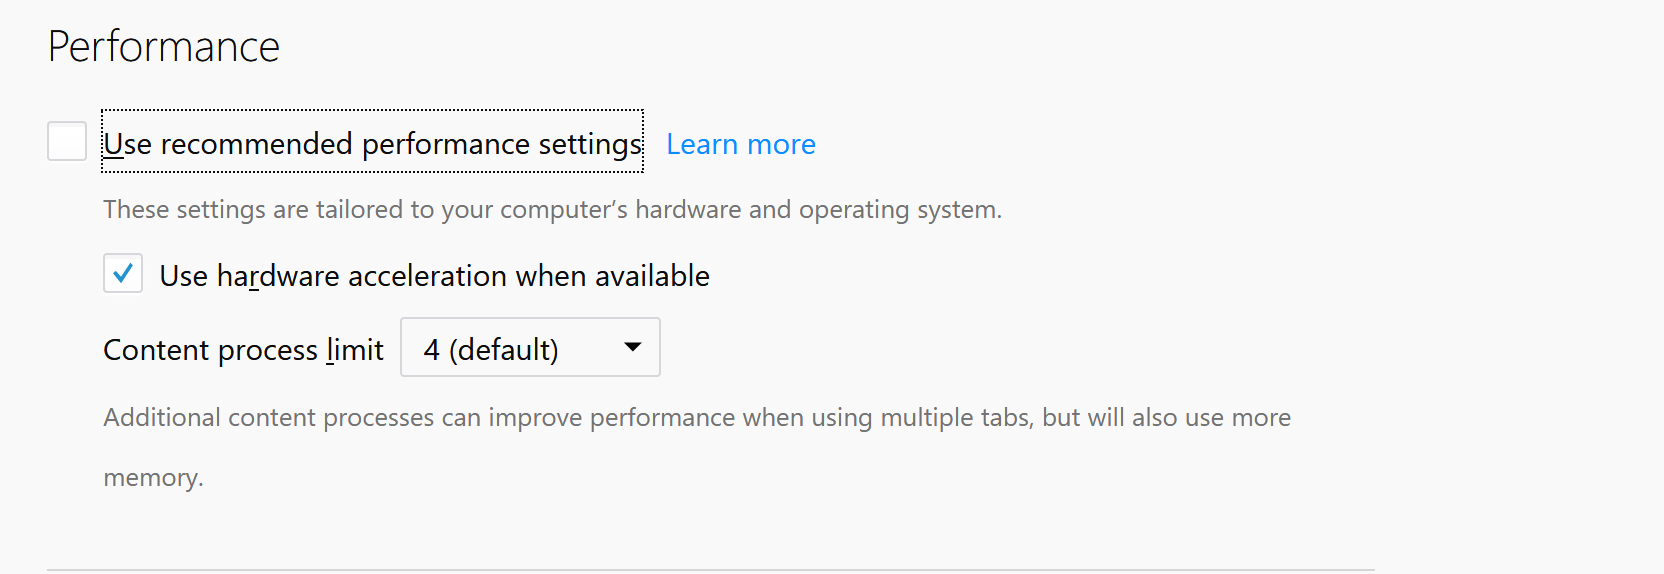1664x574 pixels.
Task: Click the Performance section heading
Action: point(164,46)
